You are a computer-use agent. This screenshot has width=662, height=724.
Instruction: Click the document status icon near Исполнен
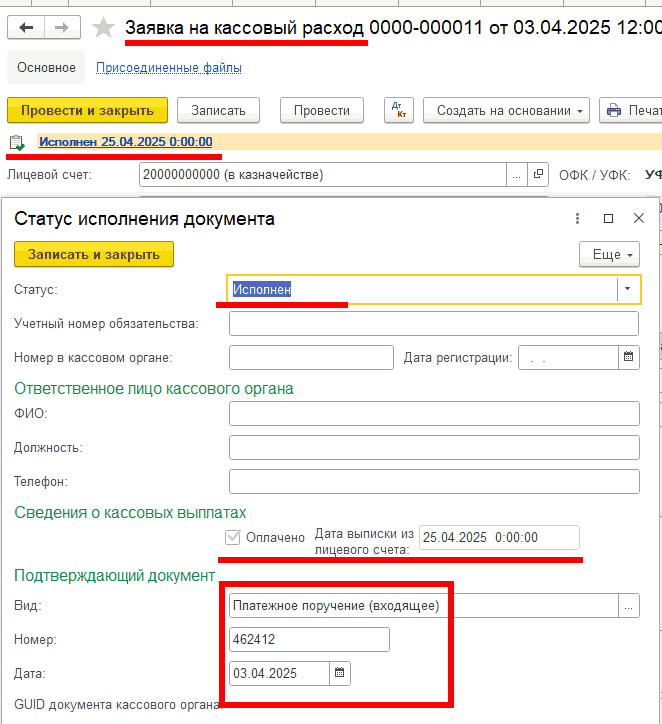point(17,143)
